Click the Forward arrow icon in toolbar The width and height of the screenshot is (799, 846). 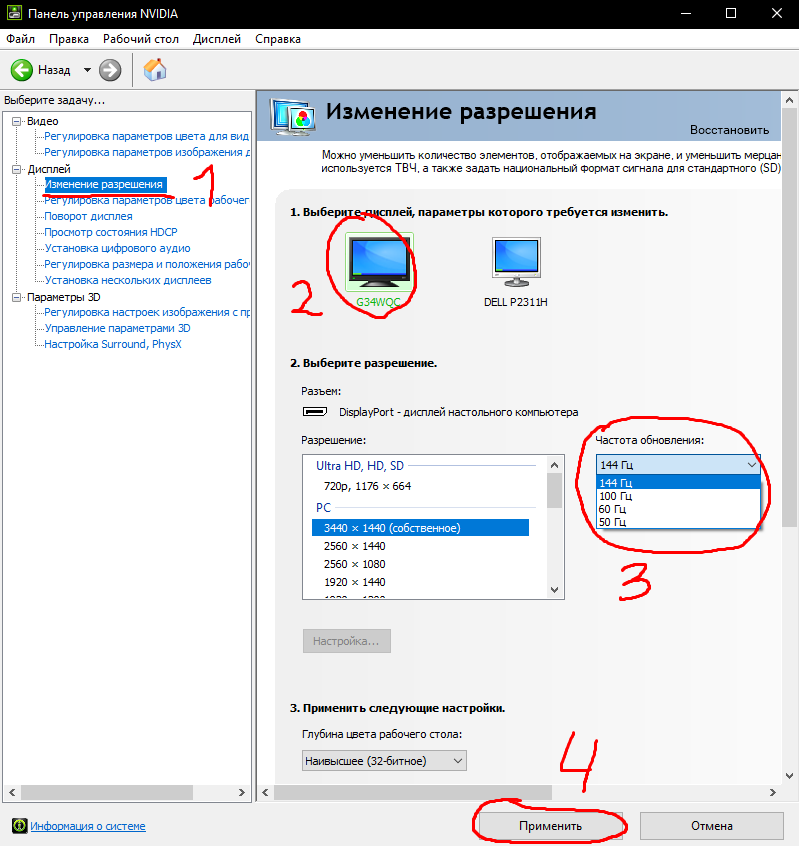110,70
